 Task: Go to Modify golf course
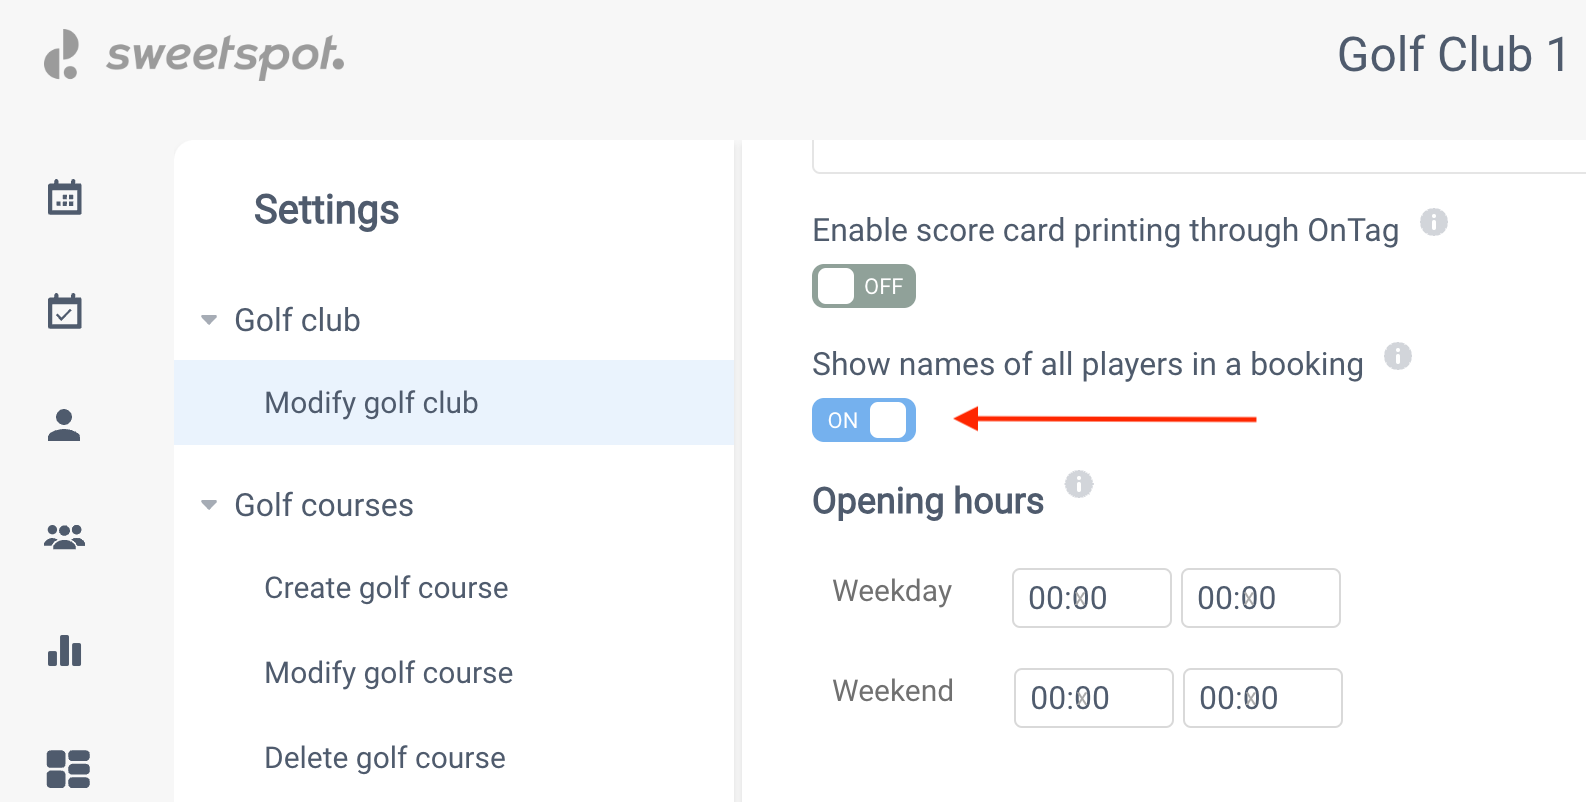coord(388,673)
